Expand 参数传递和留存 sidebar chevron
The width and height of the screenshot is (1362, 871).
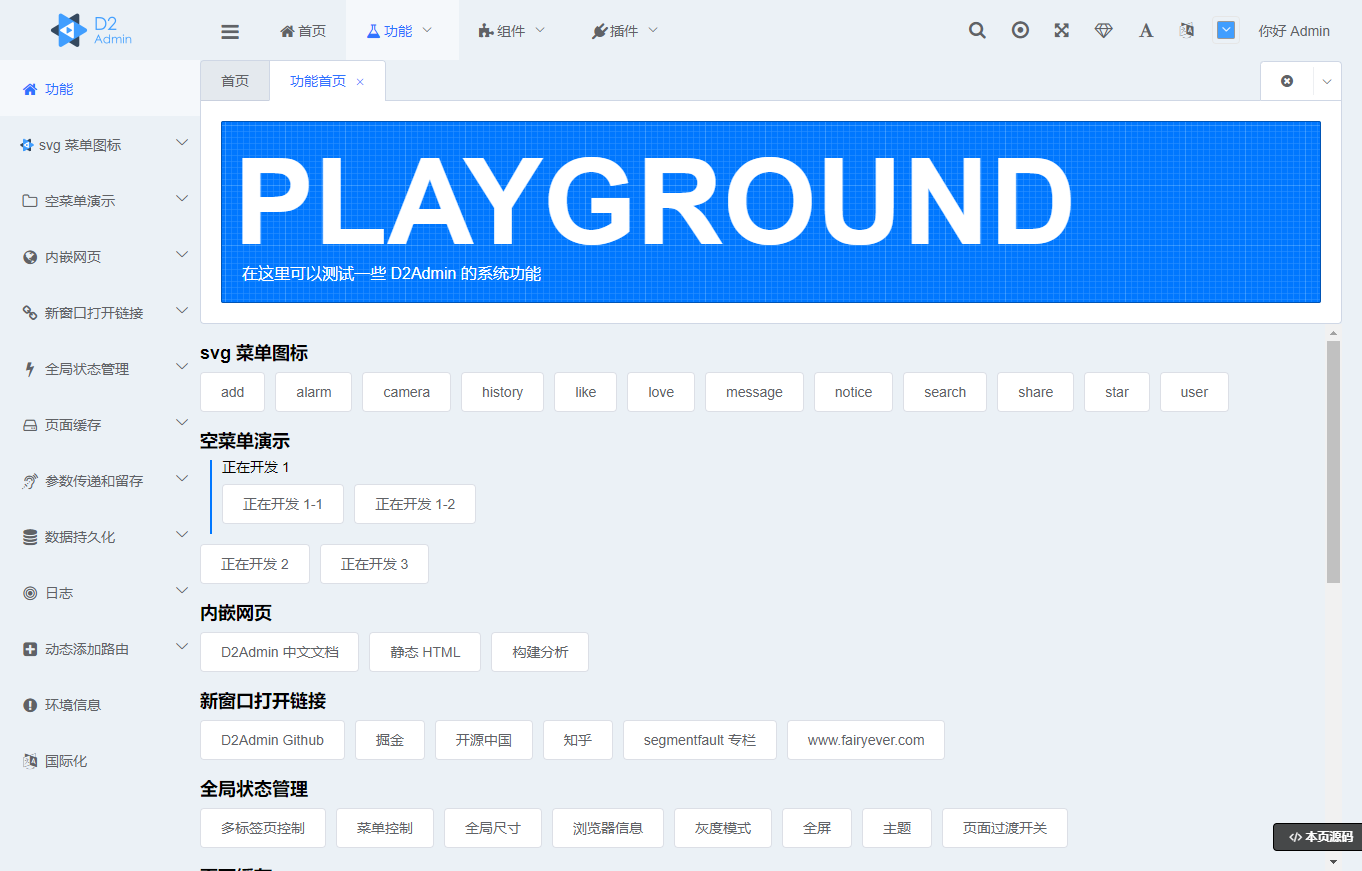click(x=182, y=479)
